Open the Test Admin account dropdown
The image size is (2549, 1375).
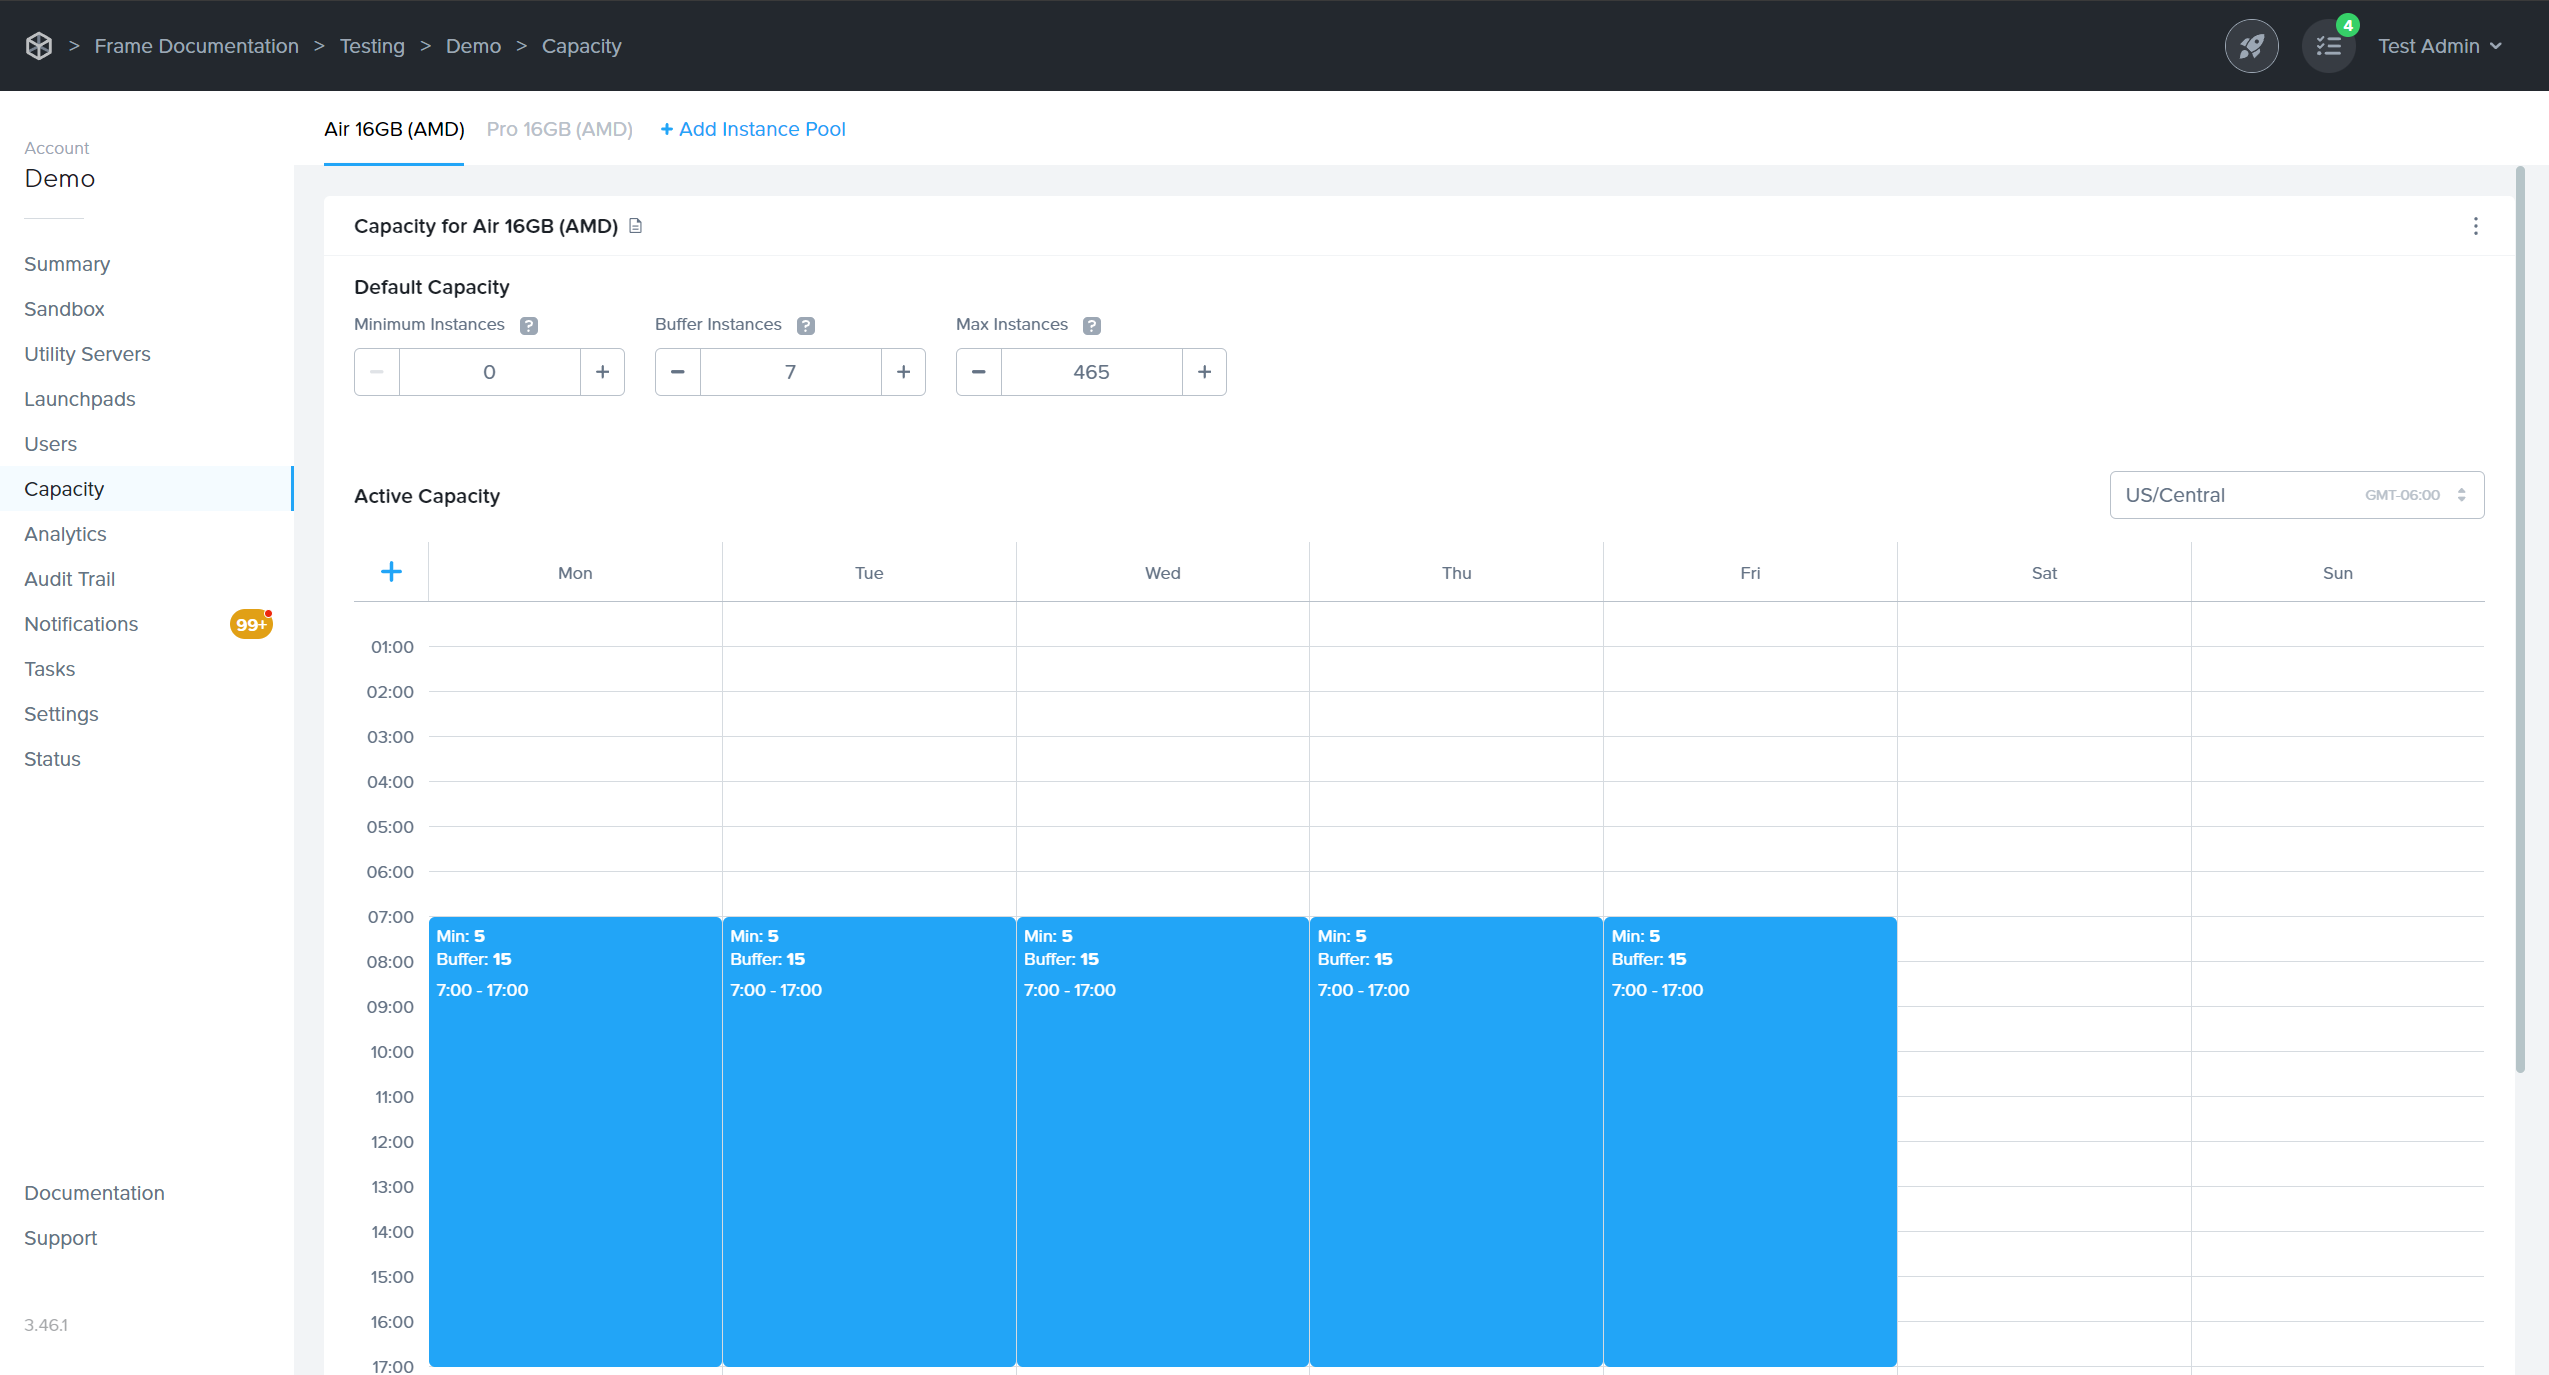[2438, 45]
